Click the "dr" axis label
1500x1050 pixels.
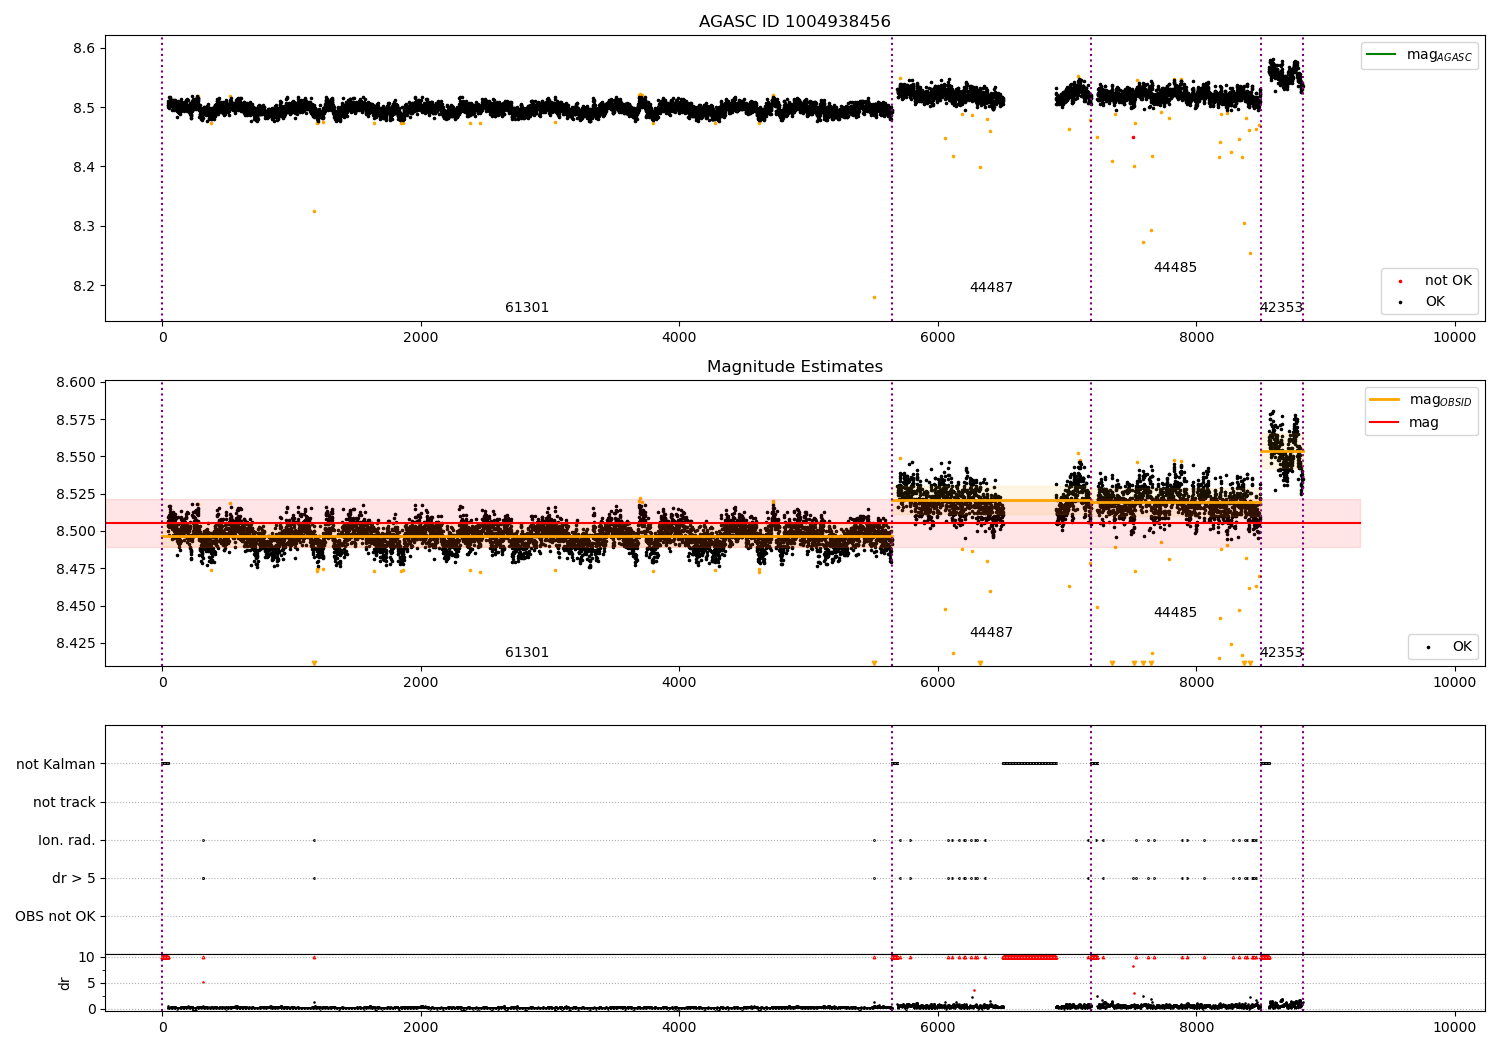pos(64,983)
